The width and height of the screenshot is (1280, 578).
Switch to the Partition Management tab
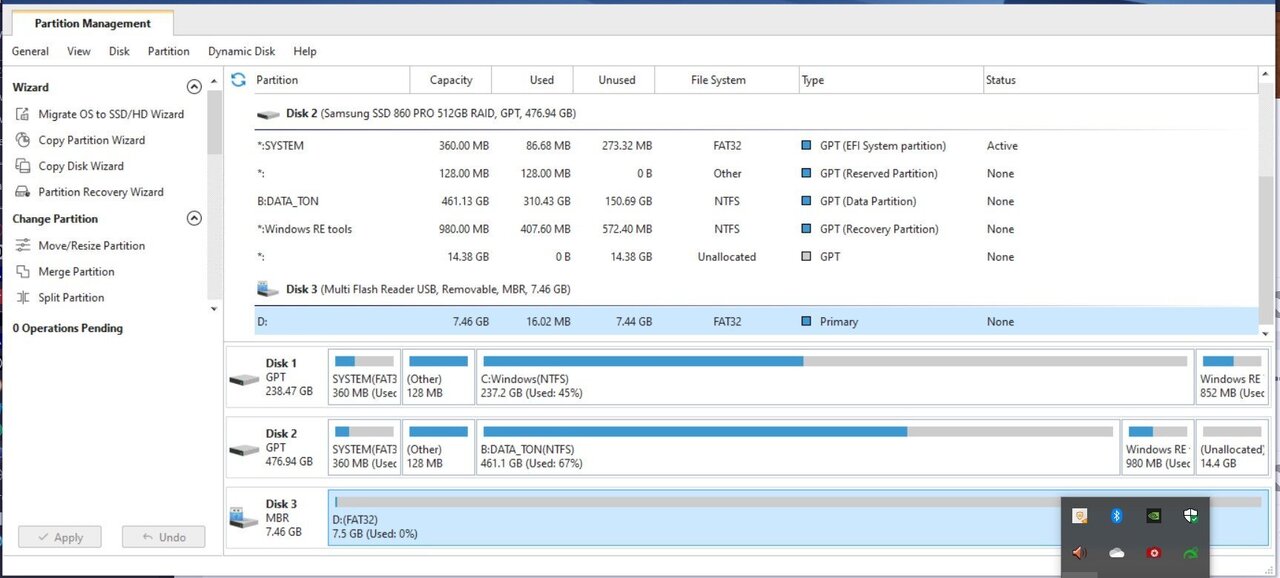pos(92,23)
